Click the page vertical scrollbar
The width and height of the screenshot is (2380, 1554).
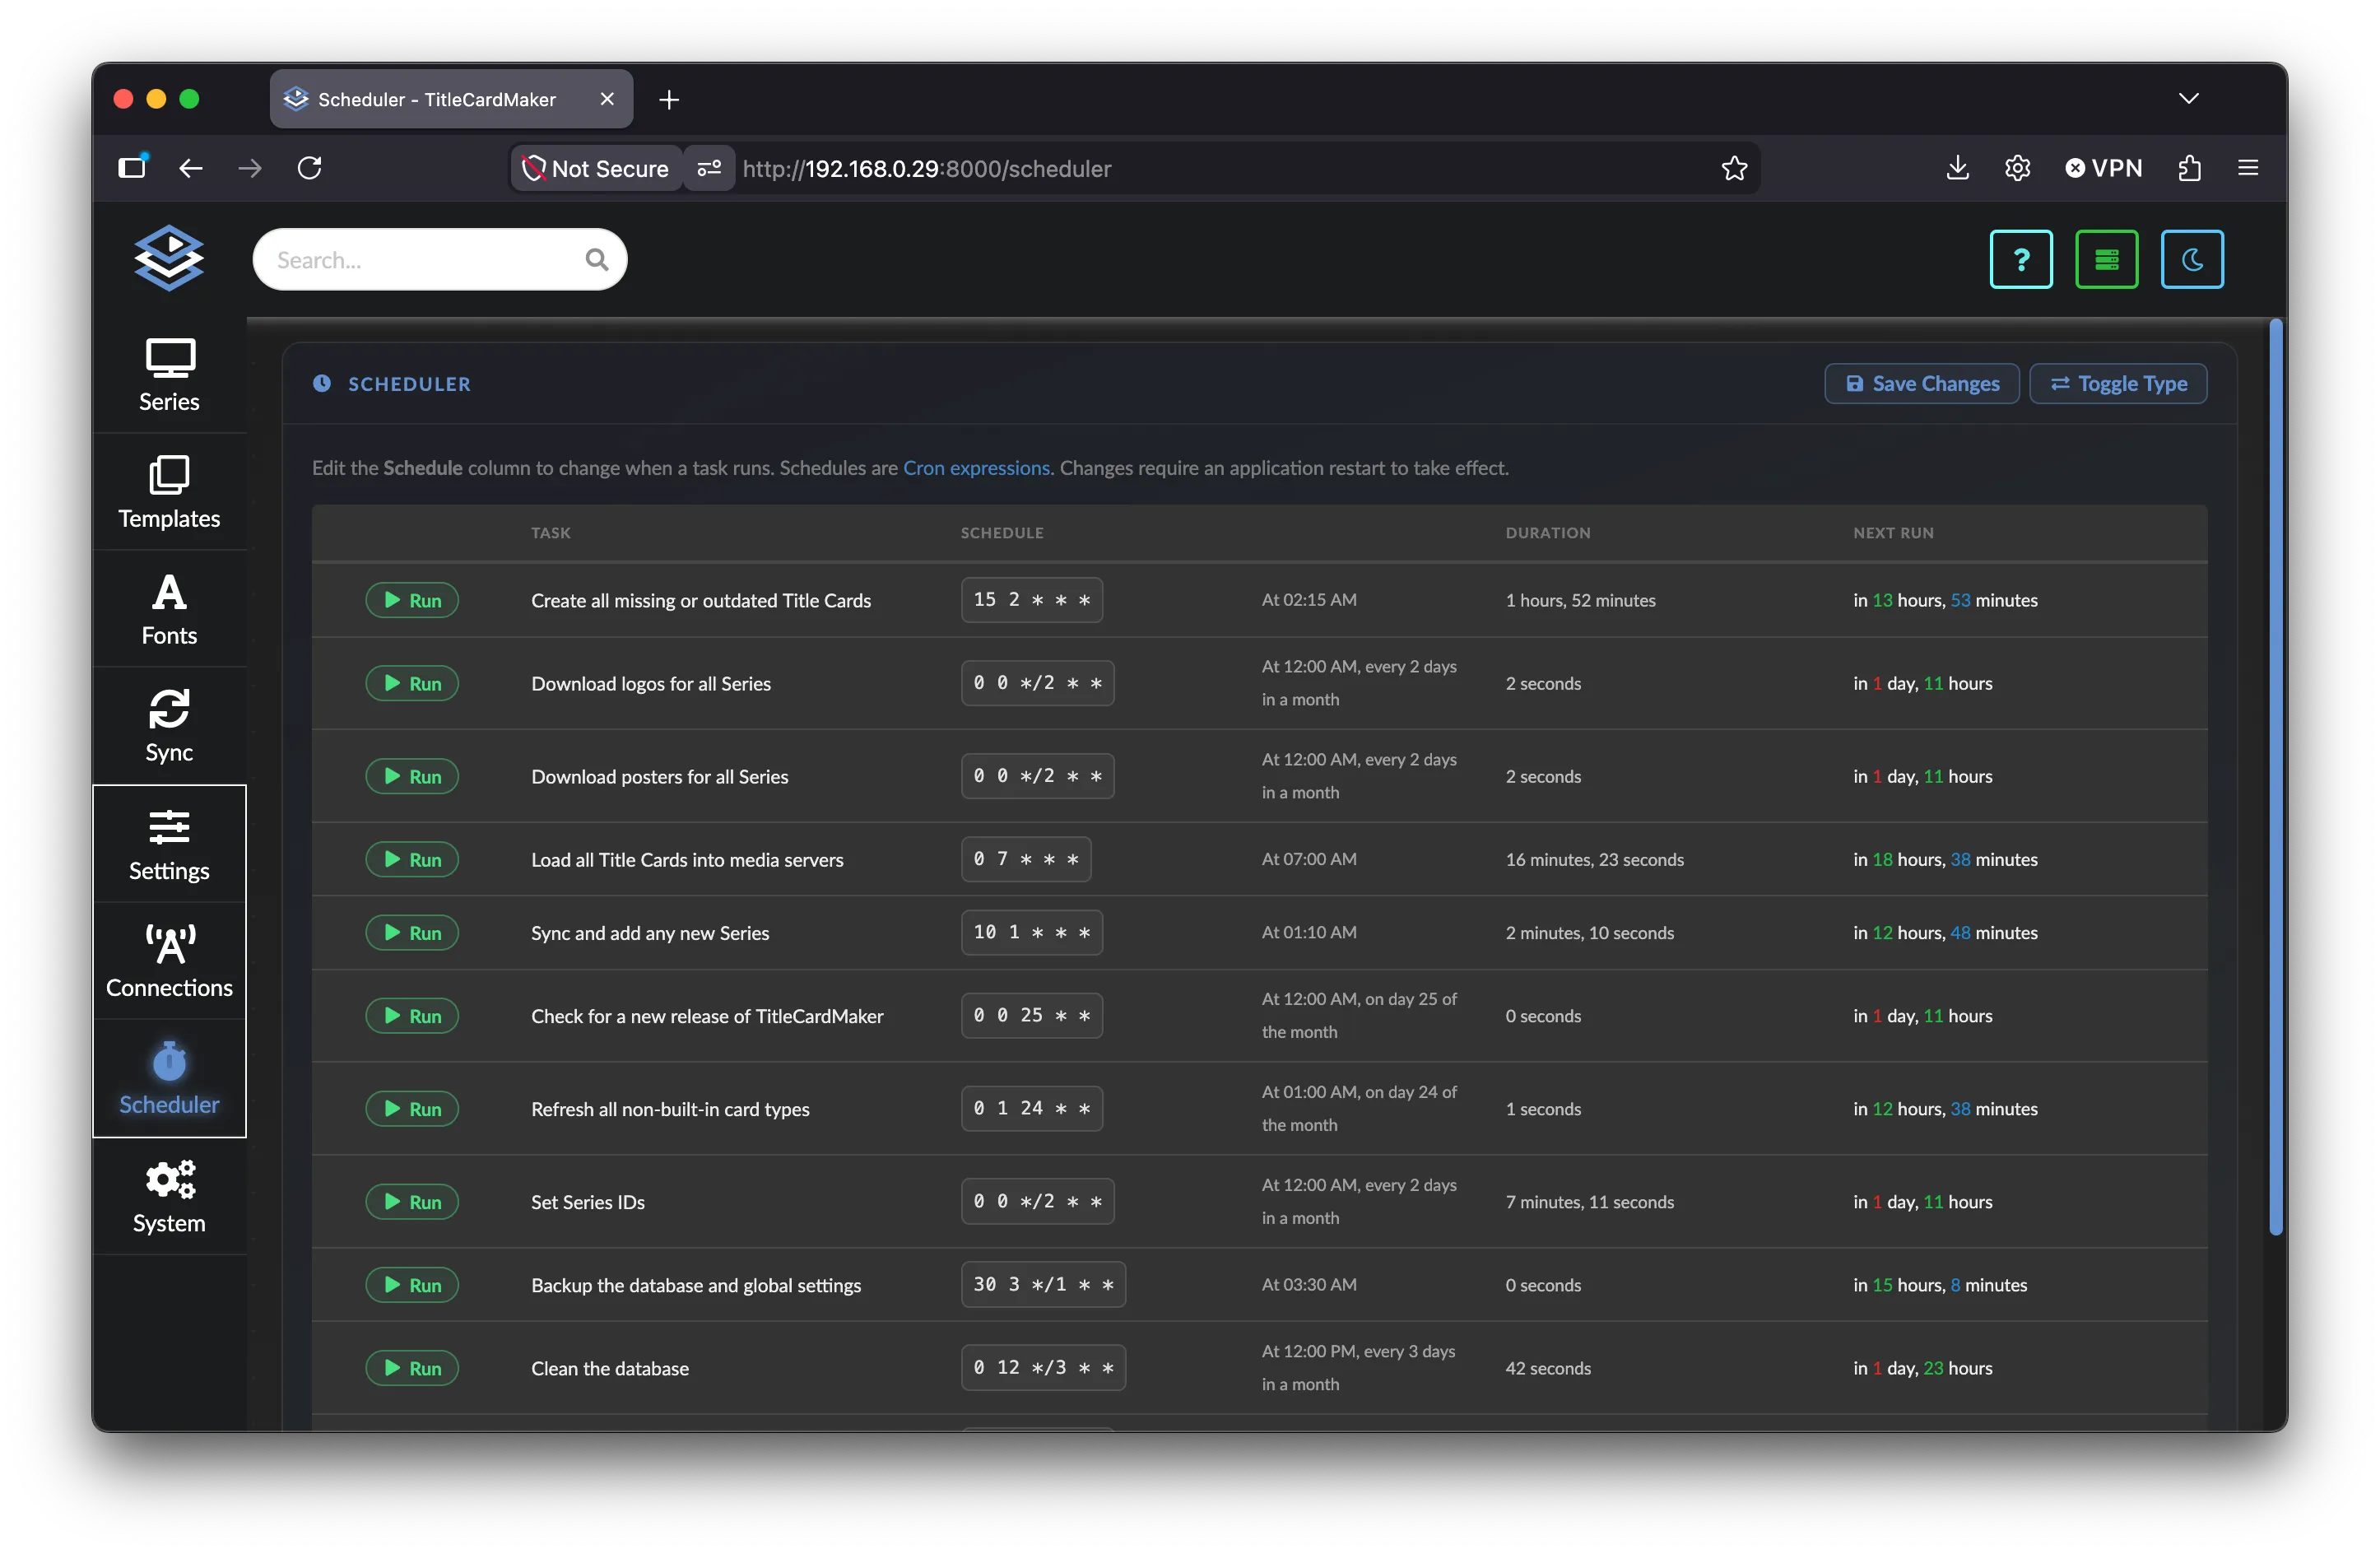point(2276,777)
